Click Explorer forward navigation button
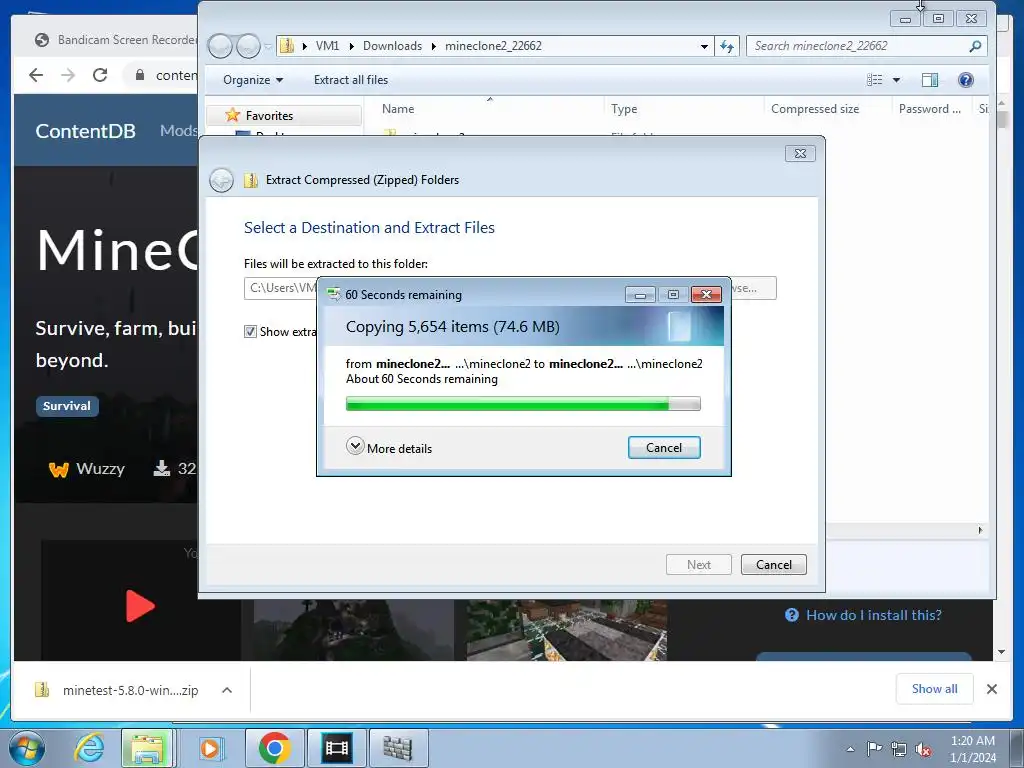This screenshot has height=768, width=1024. coord(248,46)
